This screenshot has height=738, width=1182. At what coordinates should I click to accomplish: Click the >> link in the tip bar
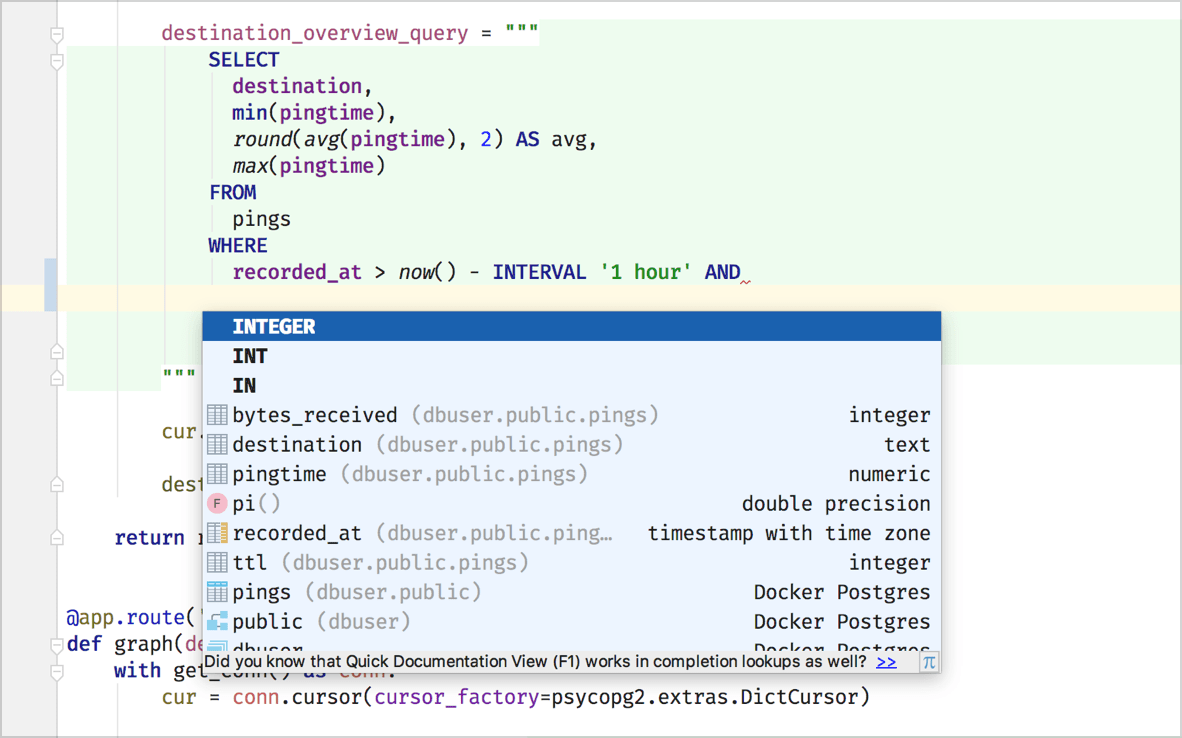[x=886, y=662]
